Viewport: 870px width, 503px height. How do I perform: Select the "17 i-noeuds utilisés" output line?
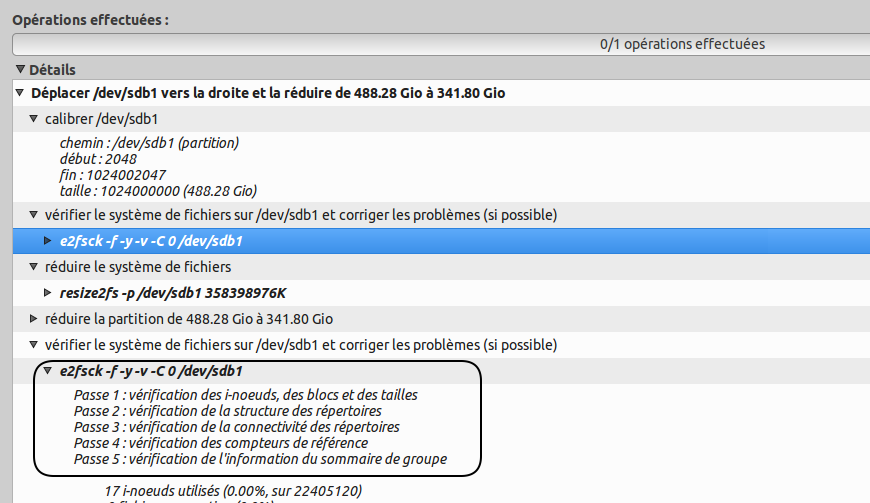232,491
